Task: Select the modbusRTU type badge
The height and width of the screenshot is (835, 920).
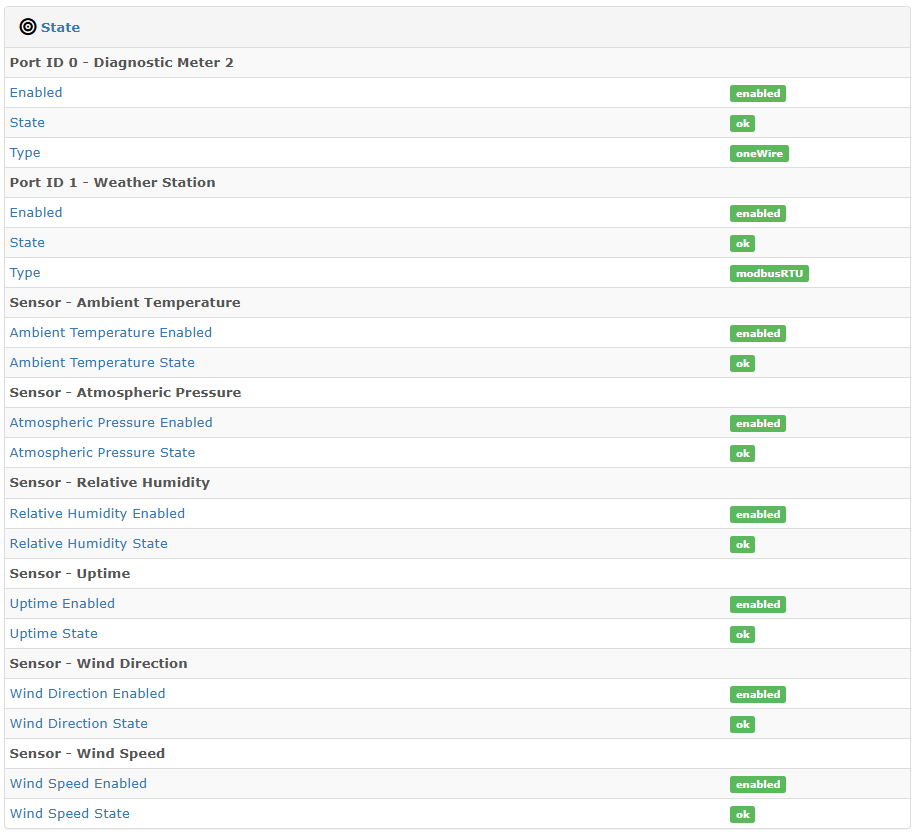Action: click(x=769, y=274)
